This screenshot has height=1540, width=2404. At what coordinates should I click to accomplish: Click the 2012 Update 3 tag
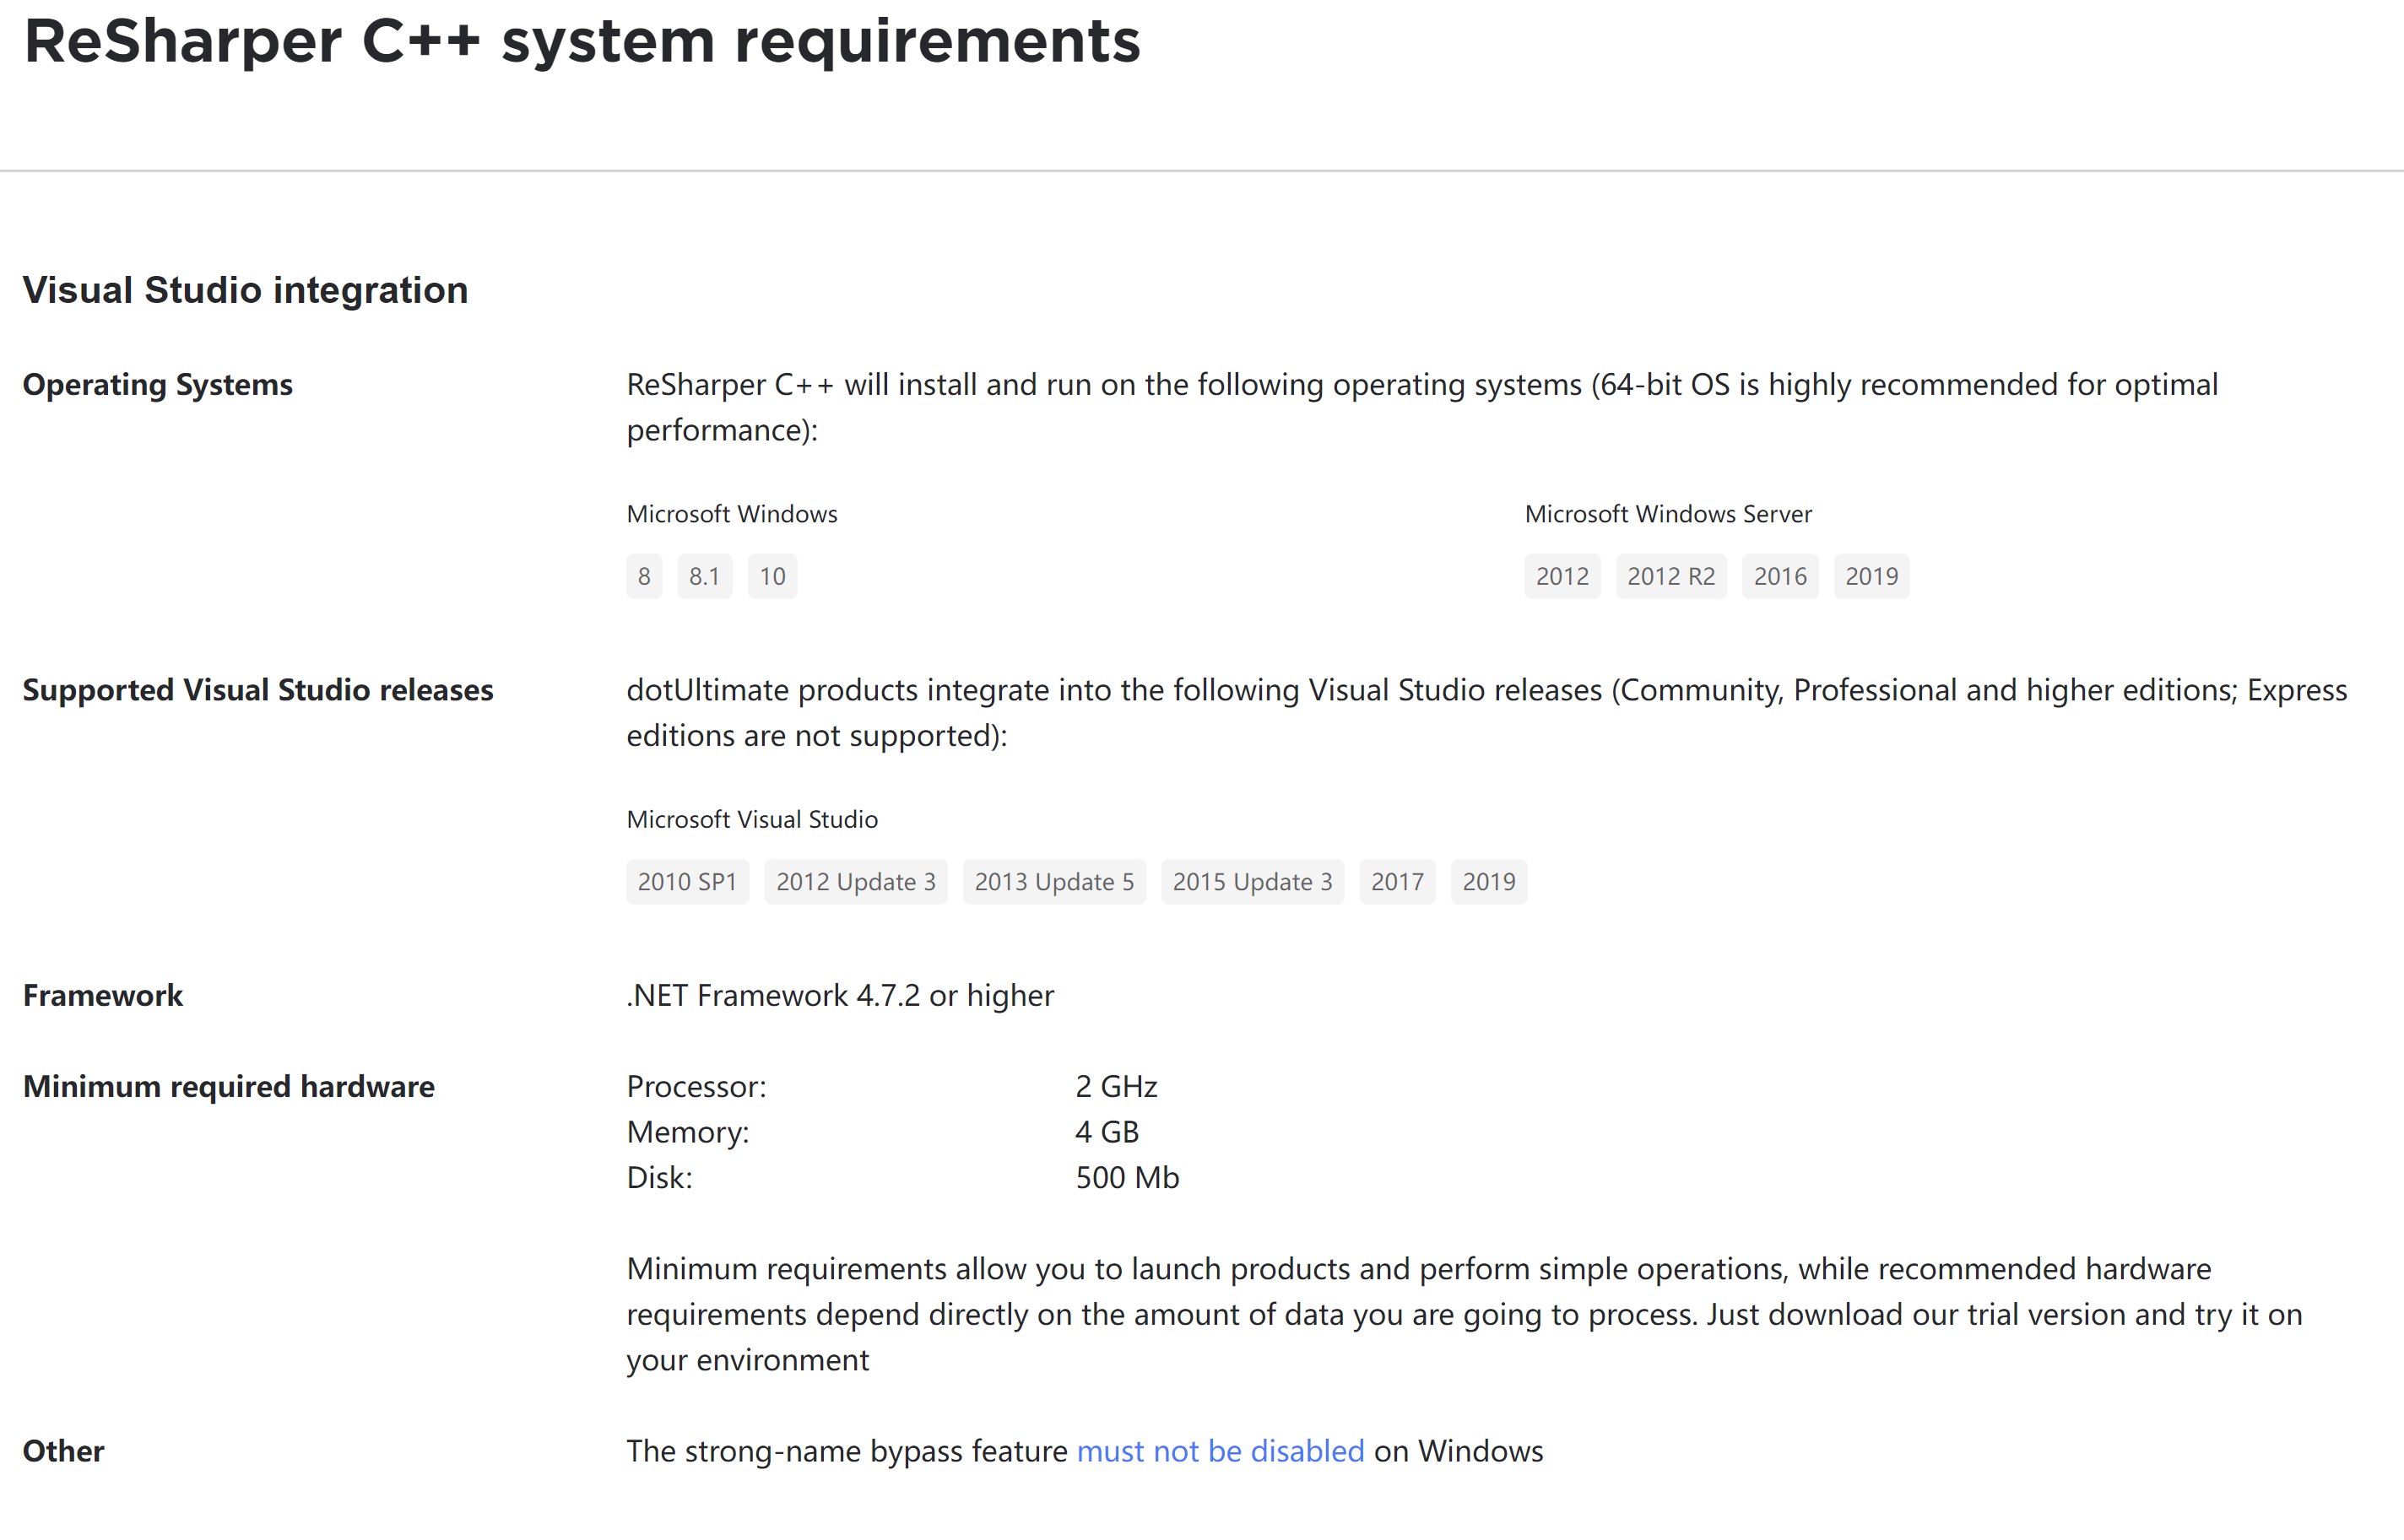(x=856, y=882)
